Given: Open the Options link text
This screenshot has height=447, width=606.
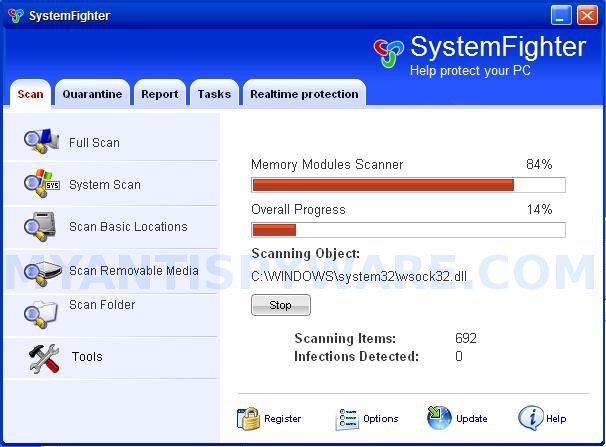Looking at the screenshot, I should (x=381, y=419).
